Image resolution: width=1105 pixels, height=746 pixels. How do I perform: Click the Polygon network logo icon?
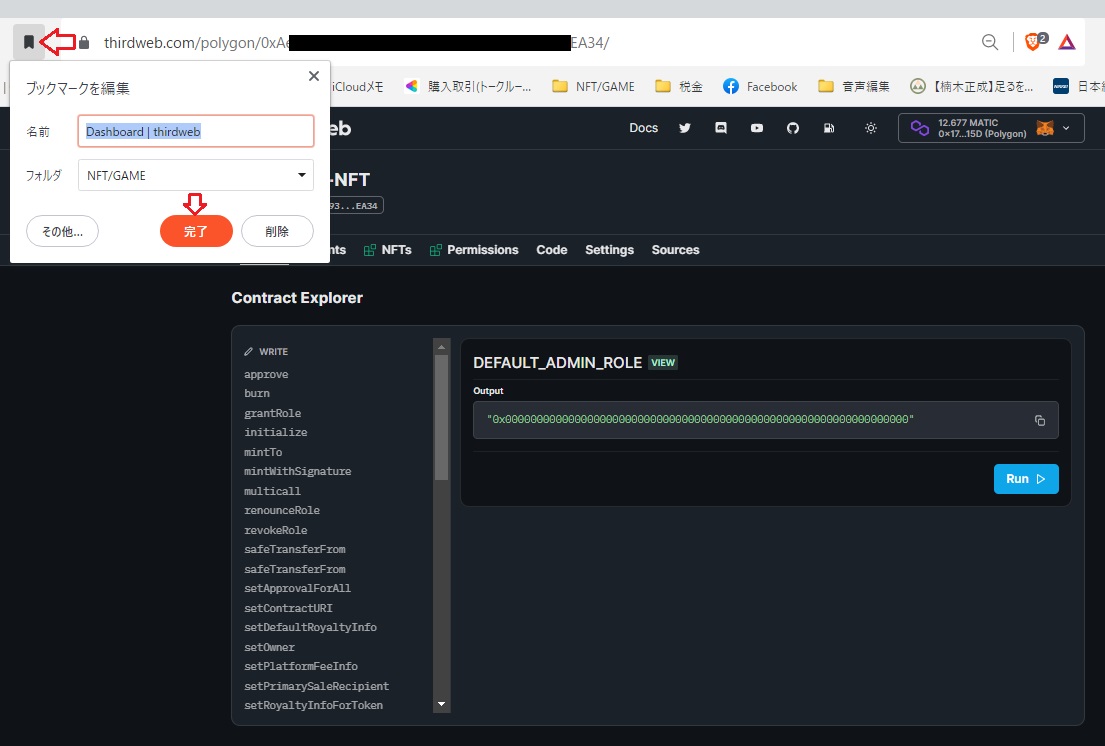[x=920, y=128]
